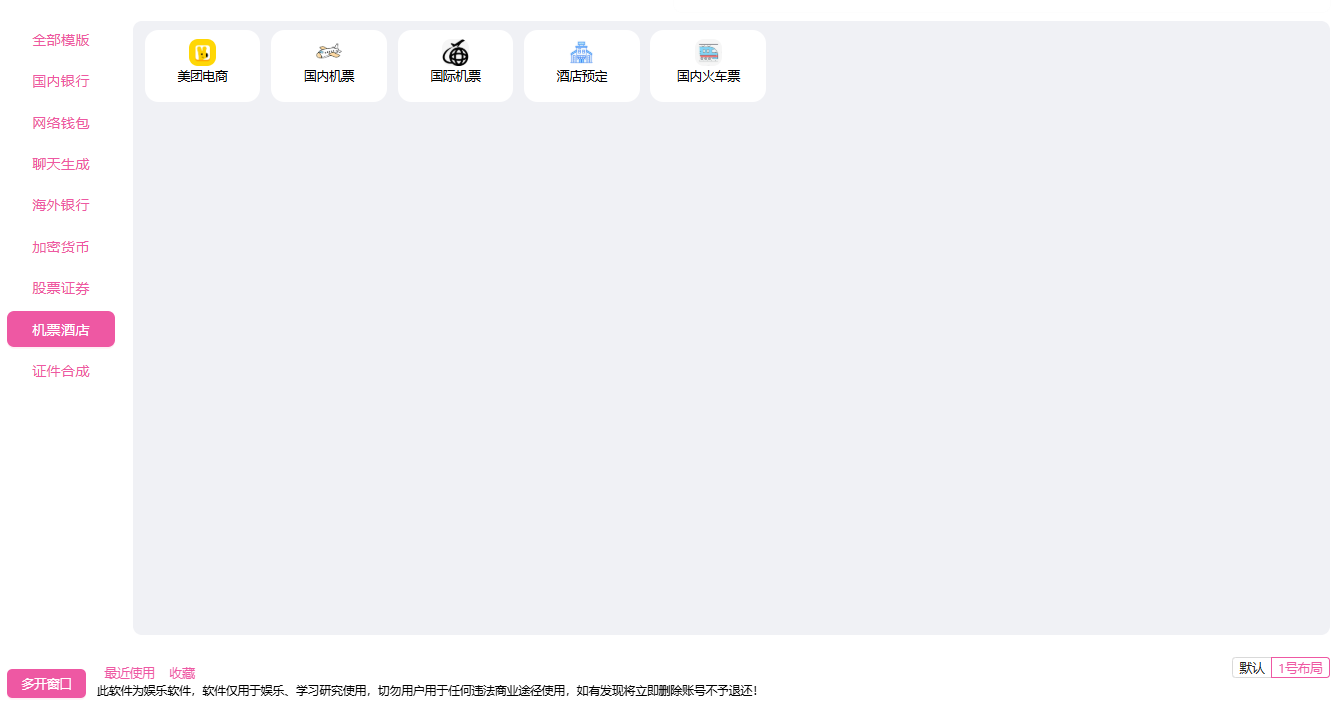Screen dimensions: 1341x703
Task: Click the 收藏 favorites link
Action: 182,673
